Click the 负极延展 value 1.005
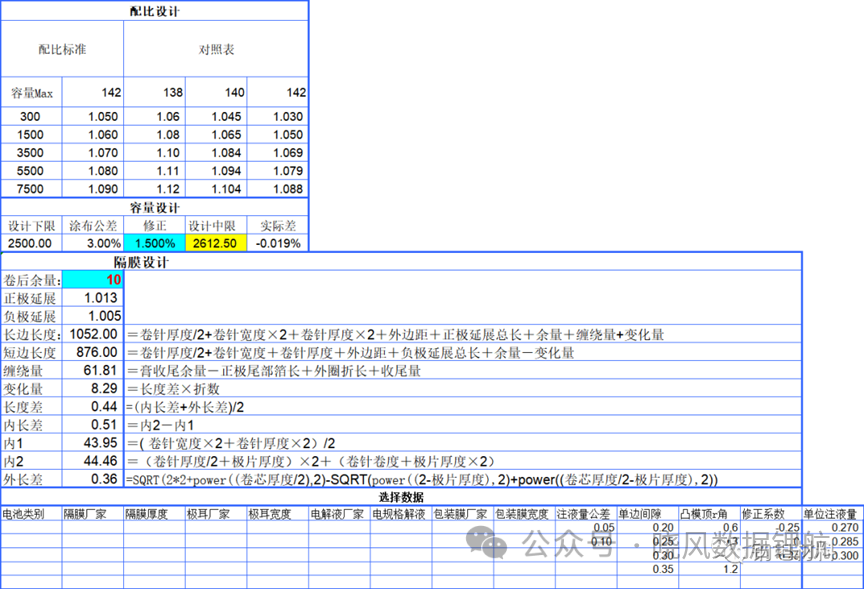The width and height of the screenshot is (864, 589). pos(93,316)
